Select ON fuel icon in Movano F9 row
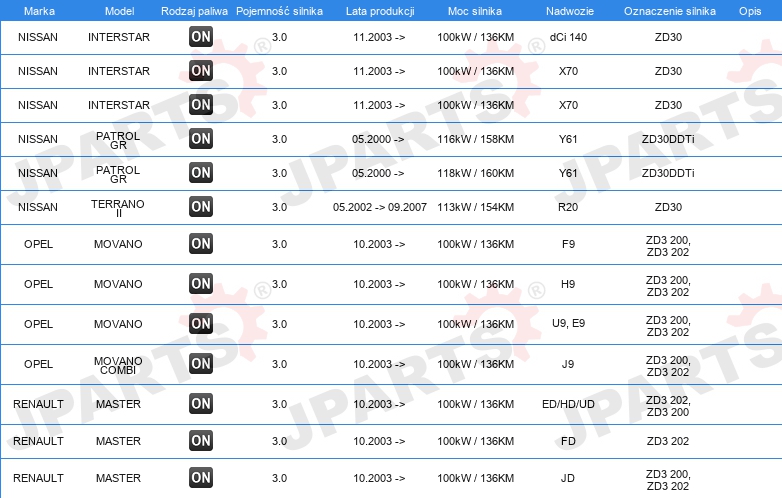This screenshot has width=782, height=498. pyautogui.click(x=201, y=244)
